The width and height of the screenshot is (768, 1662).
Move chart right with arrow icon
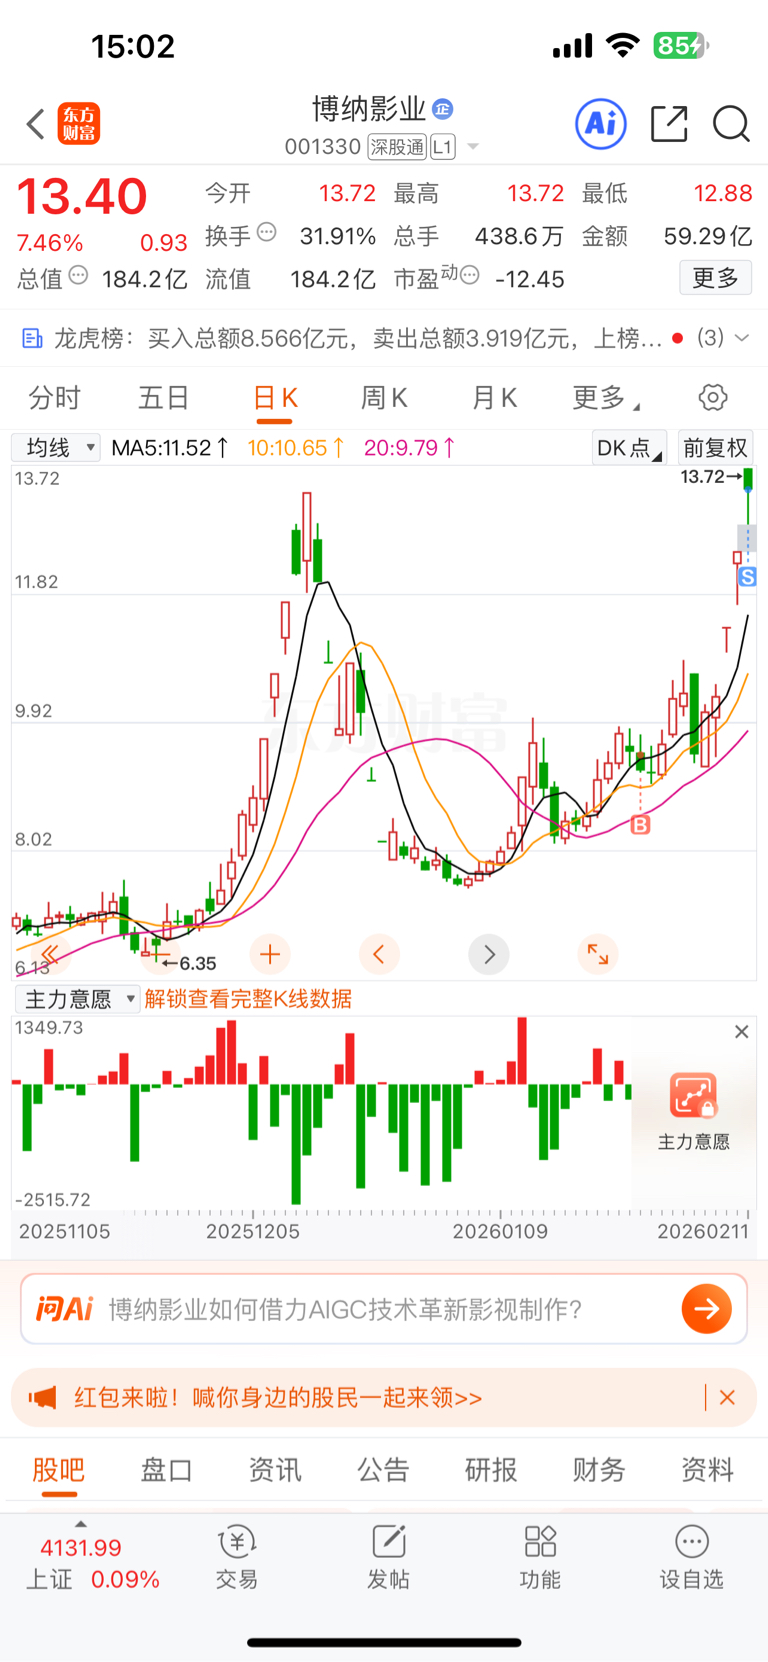coord(489,954)
